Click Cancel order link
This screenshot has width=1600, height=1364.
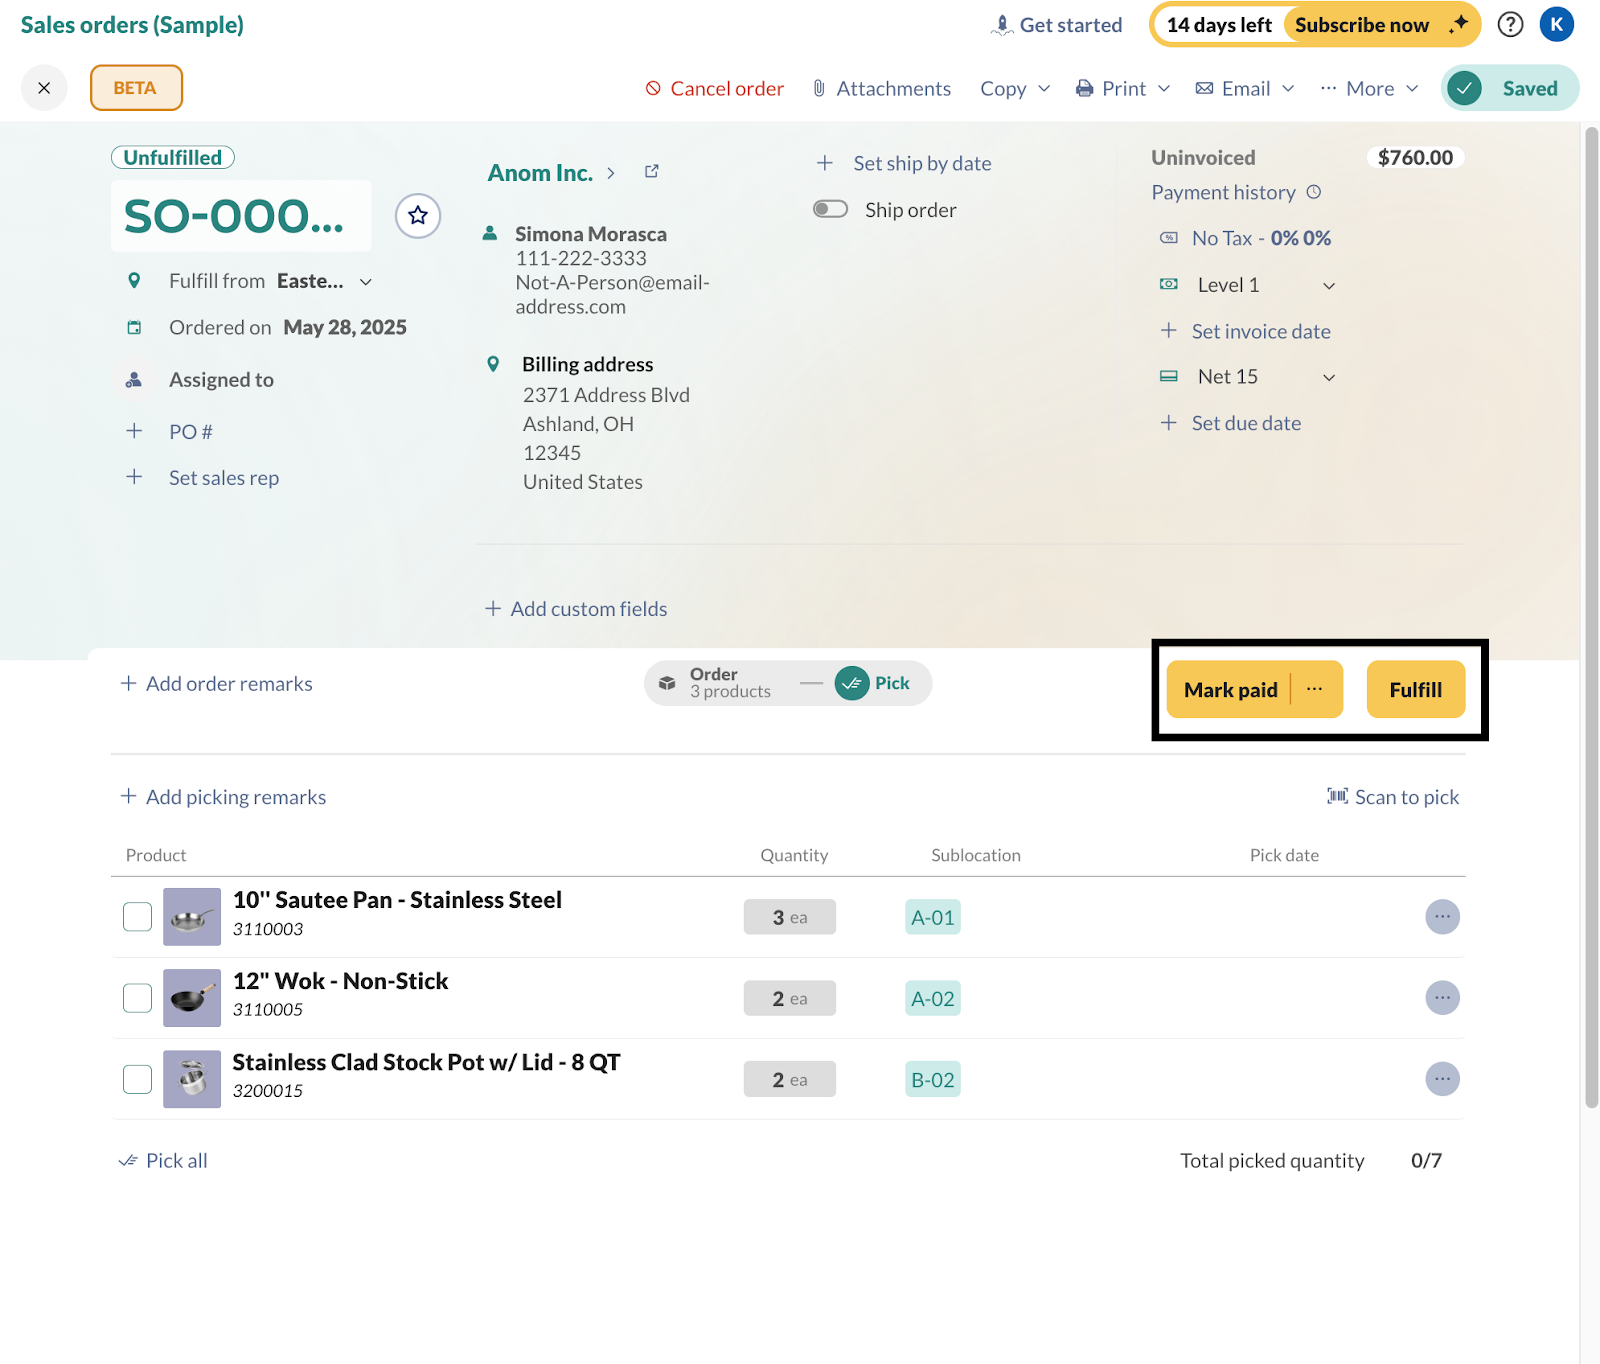(x=715, y=88)
